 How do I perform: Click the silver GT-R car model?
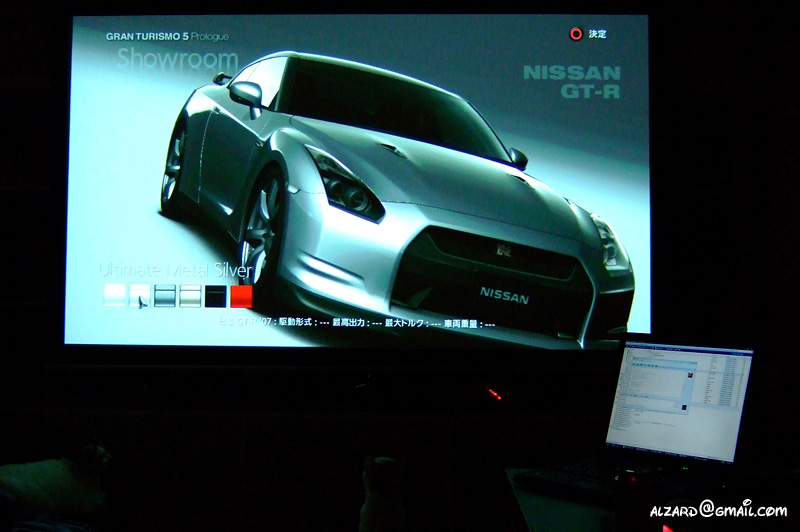click(398, 199)
